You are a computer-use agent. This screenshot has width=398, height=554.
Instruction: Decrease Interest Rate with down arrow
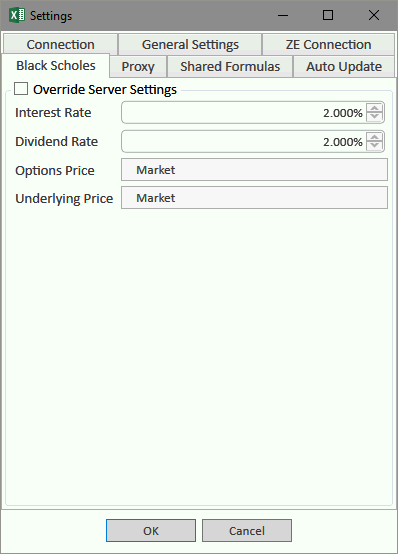pos(374,117)
